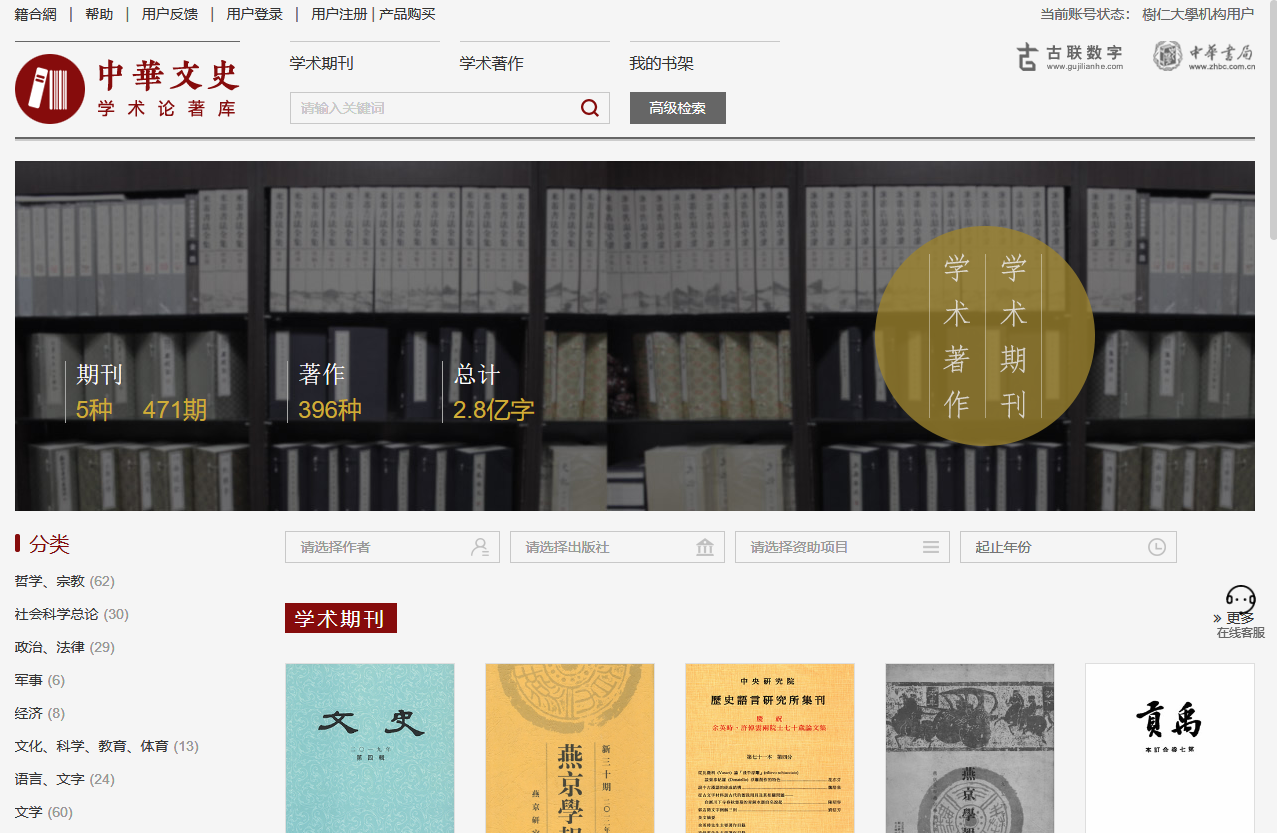Open the 我的书架 tab

click(x=661, y=63)
